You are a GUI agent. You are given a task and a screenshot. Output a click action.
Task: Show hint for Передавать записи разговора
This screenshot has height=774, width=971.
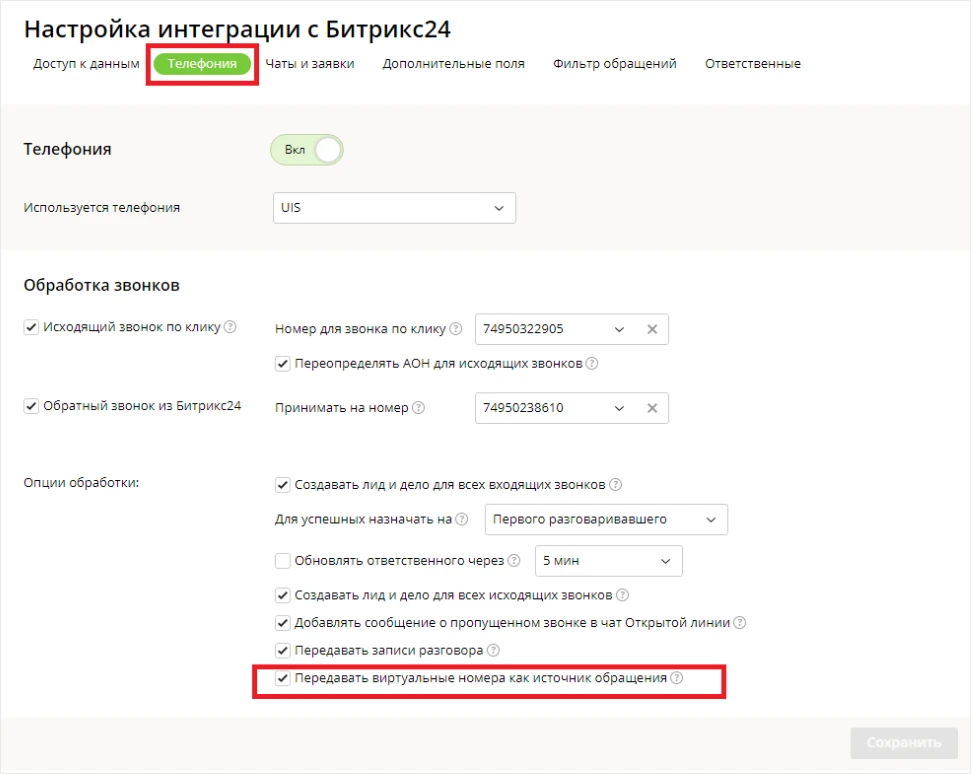coord(493,650)
